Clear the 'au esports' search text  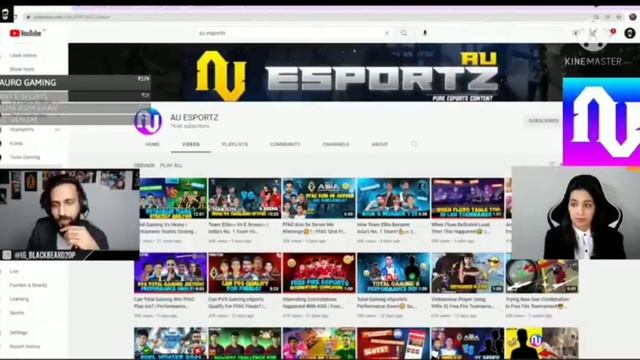(387, 33)
